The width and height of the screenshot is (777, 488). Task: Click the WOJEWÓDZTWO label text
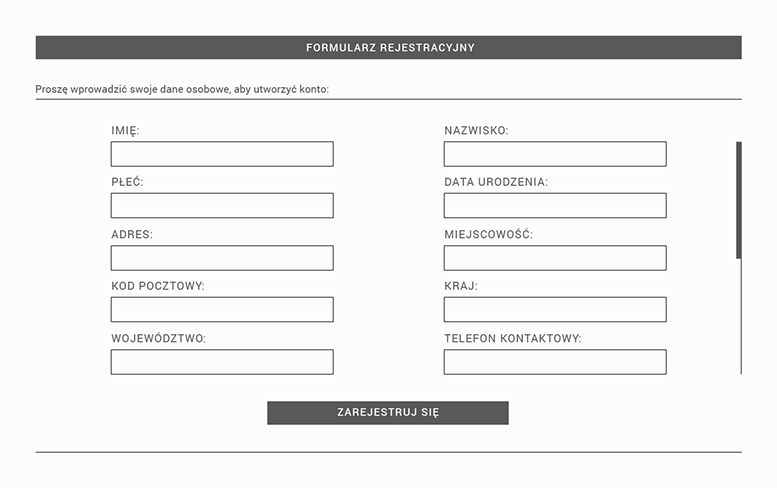tap(158, 339)
